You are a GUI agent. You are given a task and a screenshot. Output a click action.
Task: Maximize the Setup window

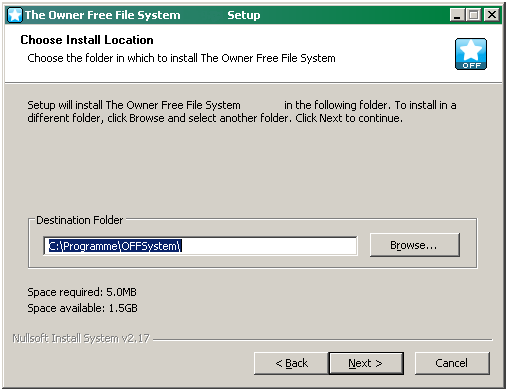tap(474, 15)
